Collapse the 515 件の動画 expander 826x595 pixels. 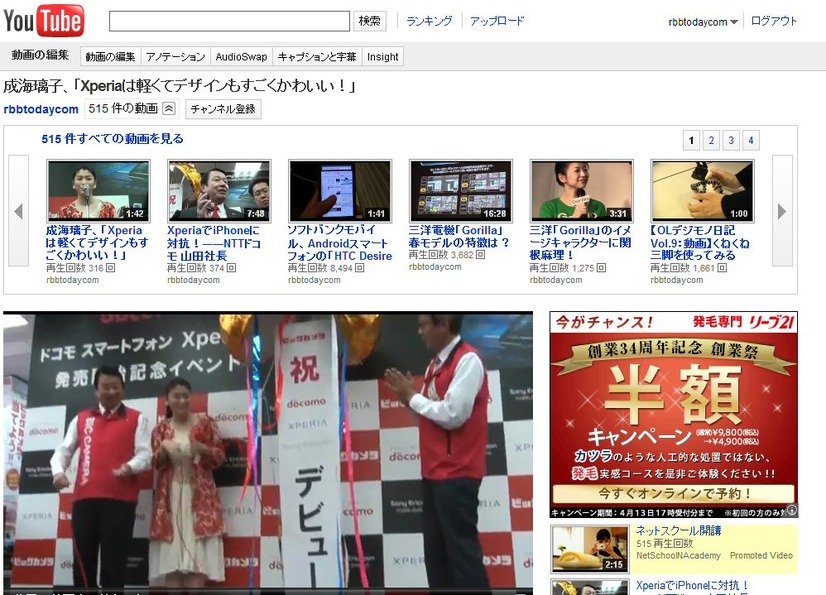(168, 109)
